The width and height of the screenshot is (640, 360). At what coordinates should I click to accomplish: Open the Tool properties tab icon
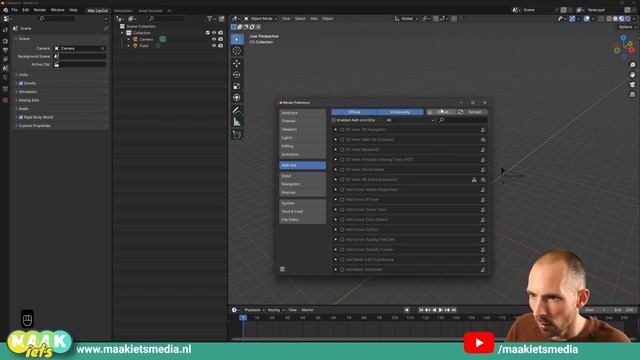tap(5, 30)
